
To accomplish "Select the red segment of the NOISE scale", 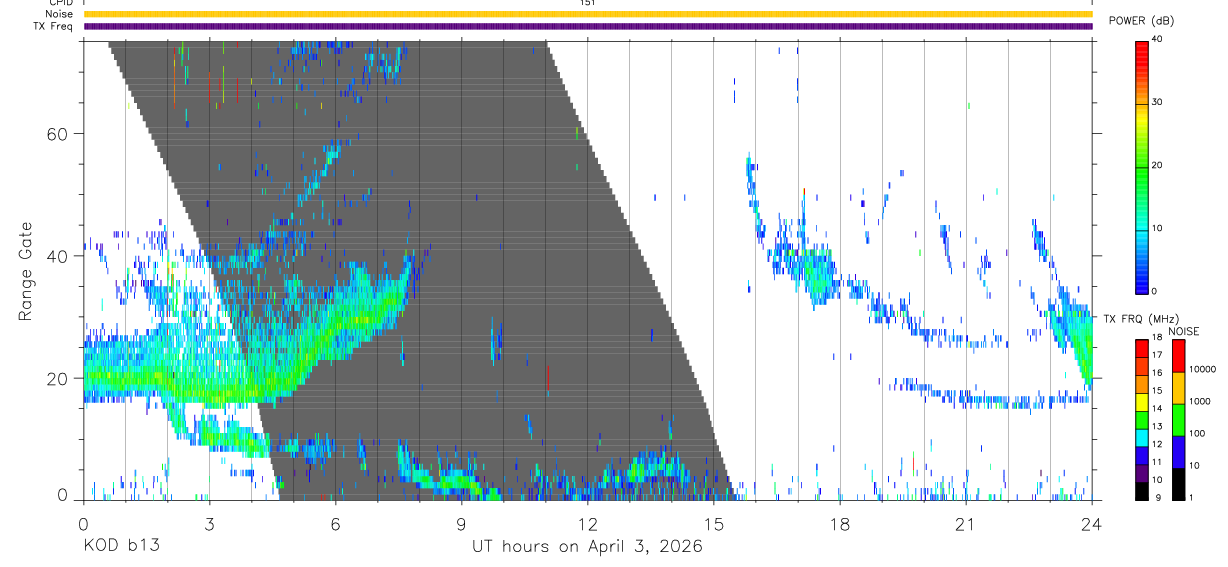I will (x=1178, y=356).
